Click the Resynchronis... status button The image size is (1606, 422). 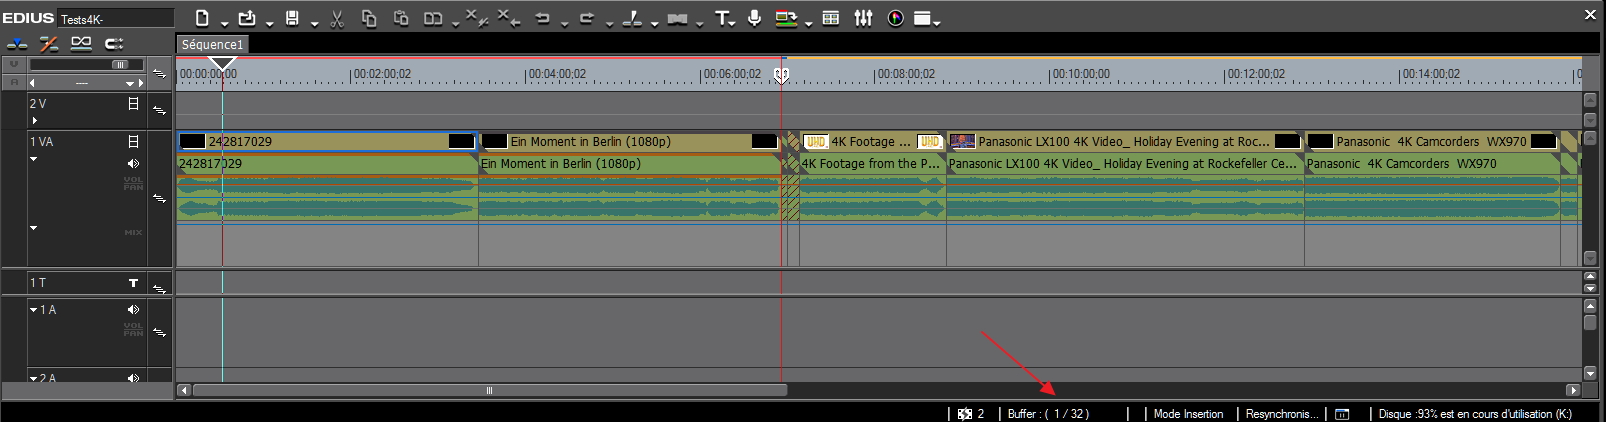pos(1281,414)
